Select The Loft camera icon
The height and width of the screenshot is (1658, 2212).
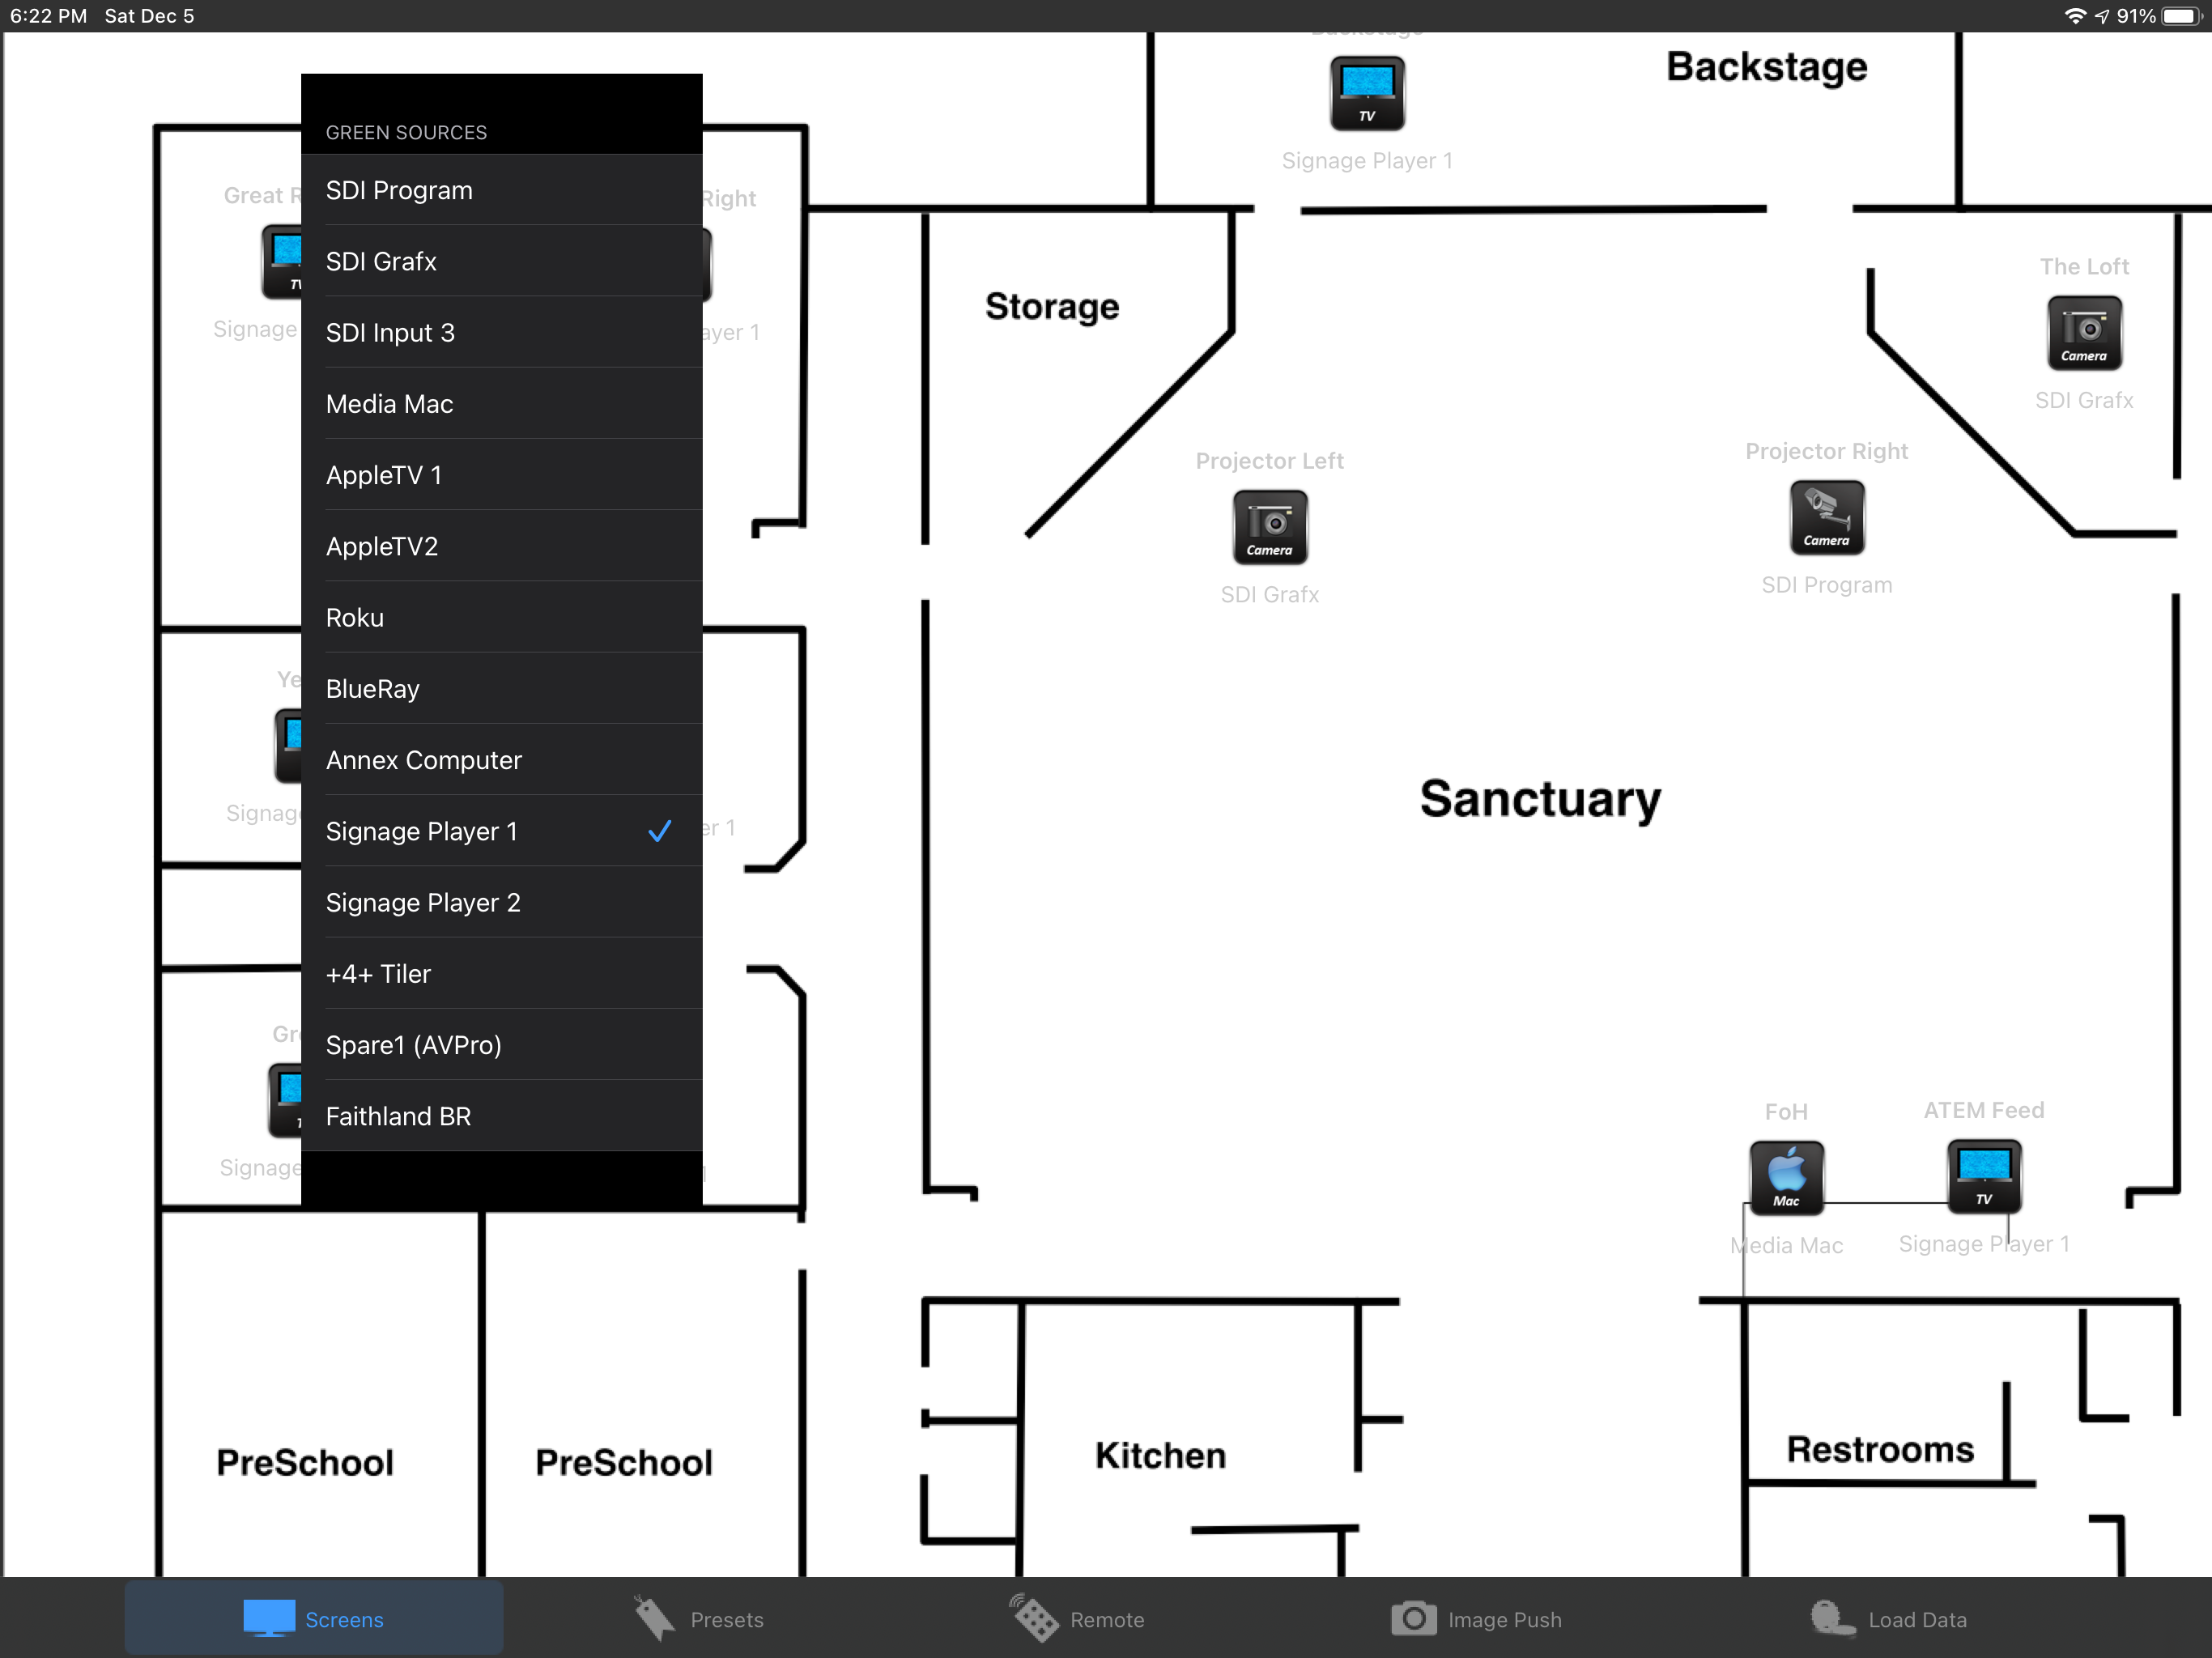click(x=2083, y=333)
